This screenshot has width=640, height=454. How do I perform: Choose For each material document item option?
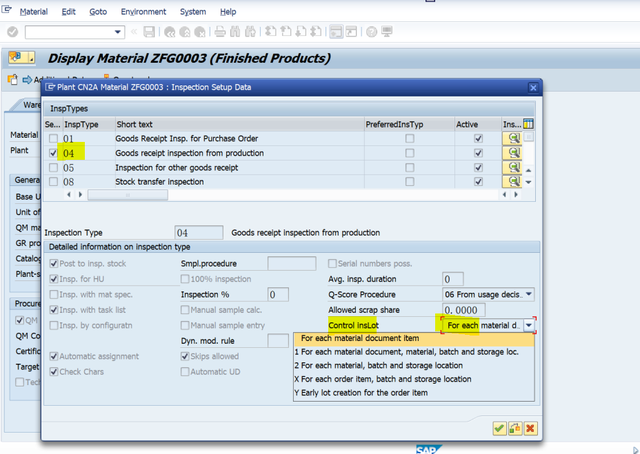pos(413,338)
